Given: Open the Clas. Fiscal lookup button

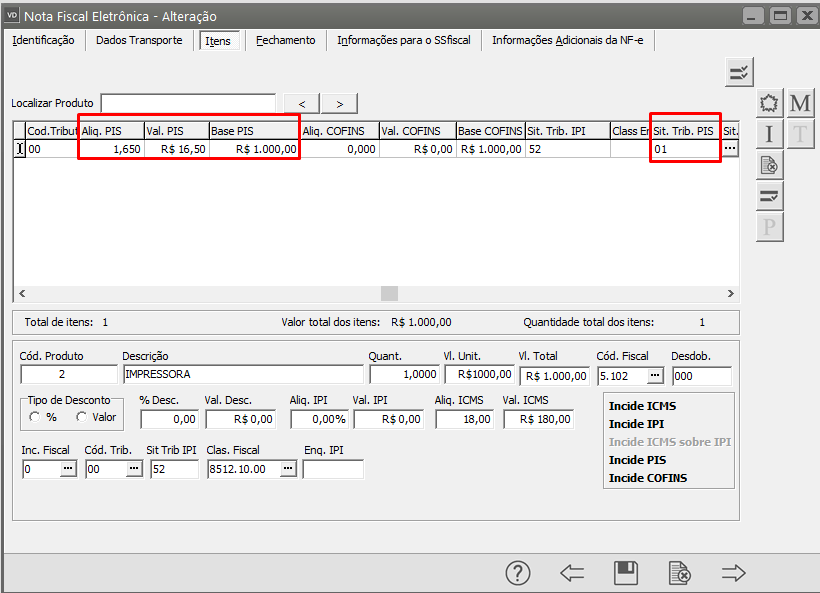Looking at the screenshot, I should pyautogui.click(x=287, y=469).
